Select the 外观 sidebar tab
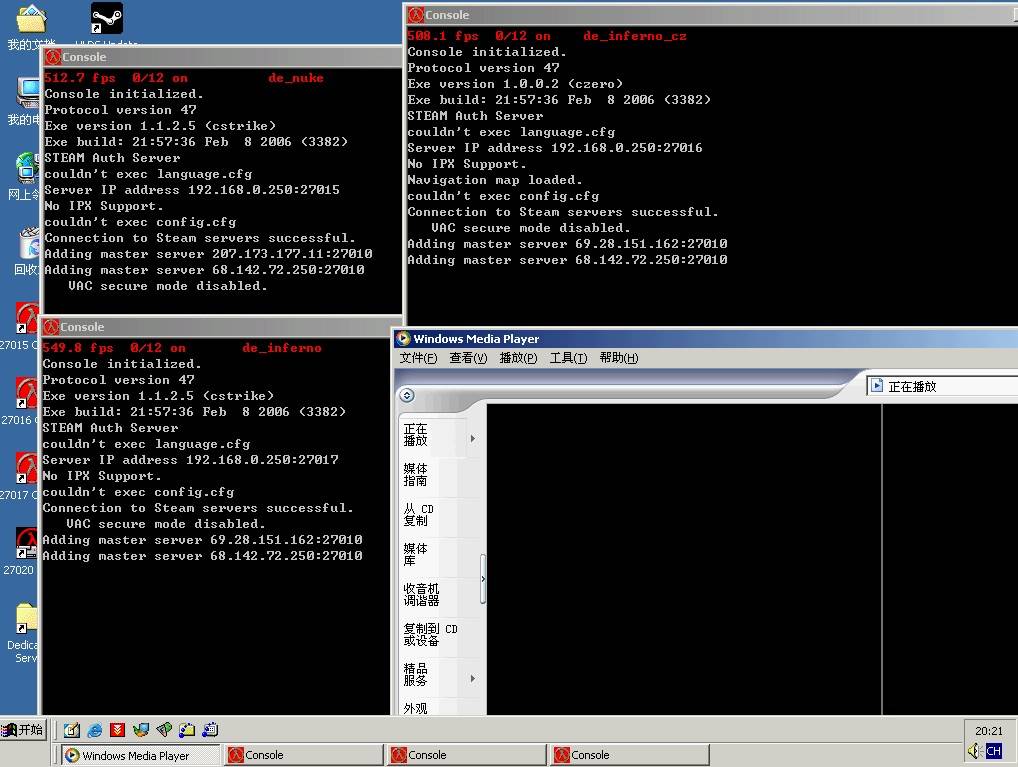Image resolution: width=1018 pixels, height=767 pixels. click(431, 707)
